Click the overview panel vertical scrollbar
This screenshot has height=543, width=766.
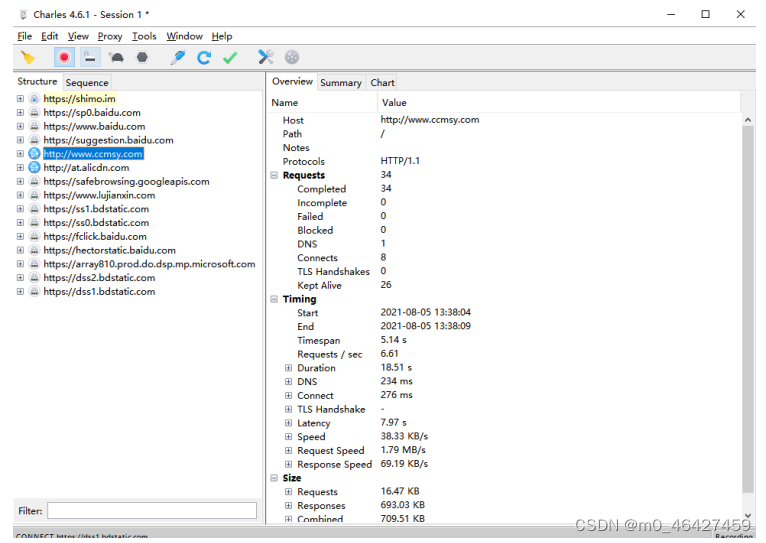(747, 310)
